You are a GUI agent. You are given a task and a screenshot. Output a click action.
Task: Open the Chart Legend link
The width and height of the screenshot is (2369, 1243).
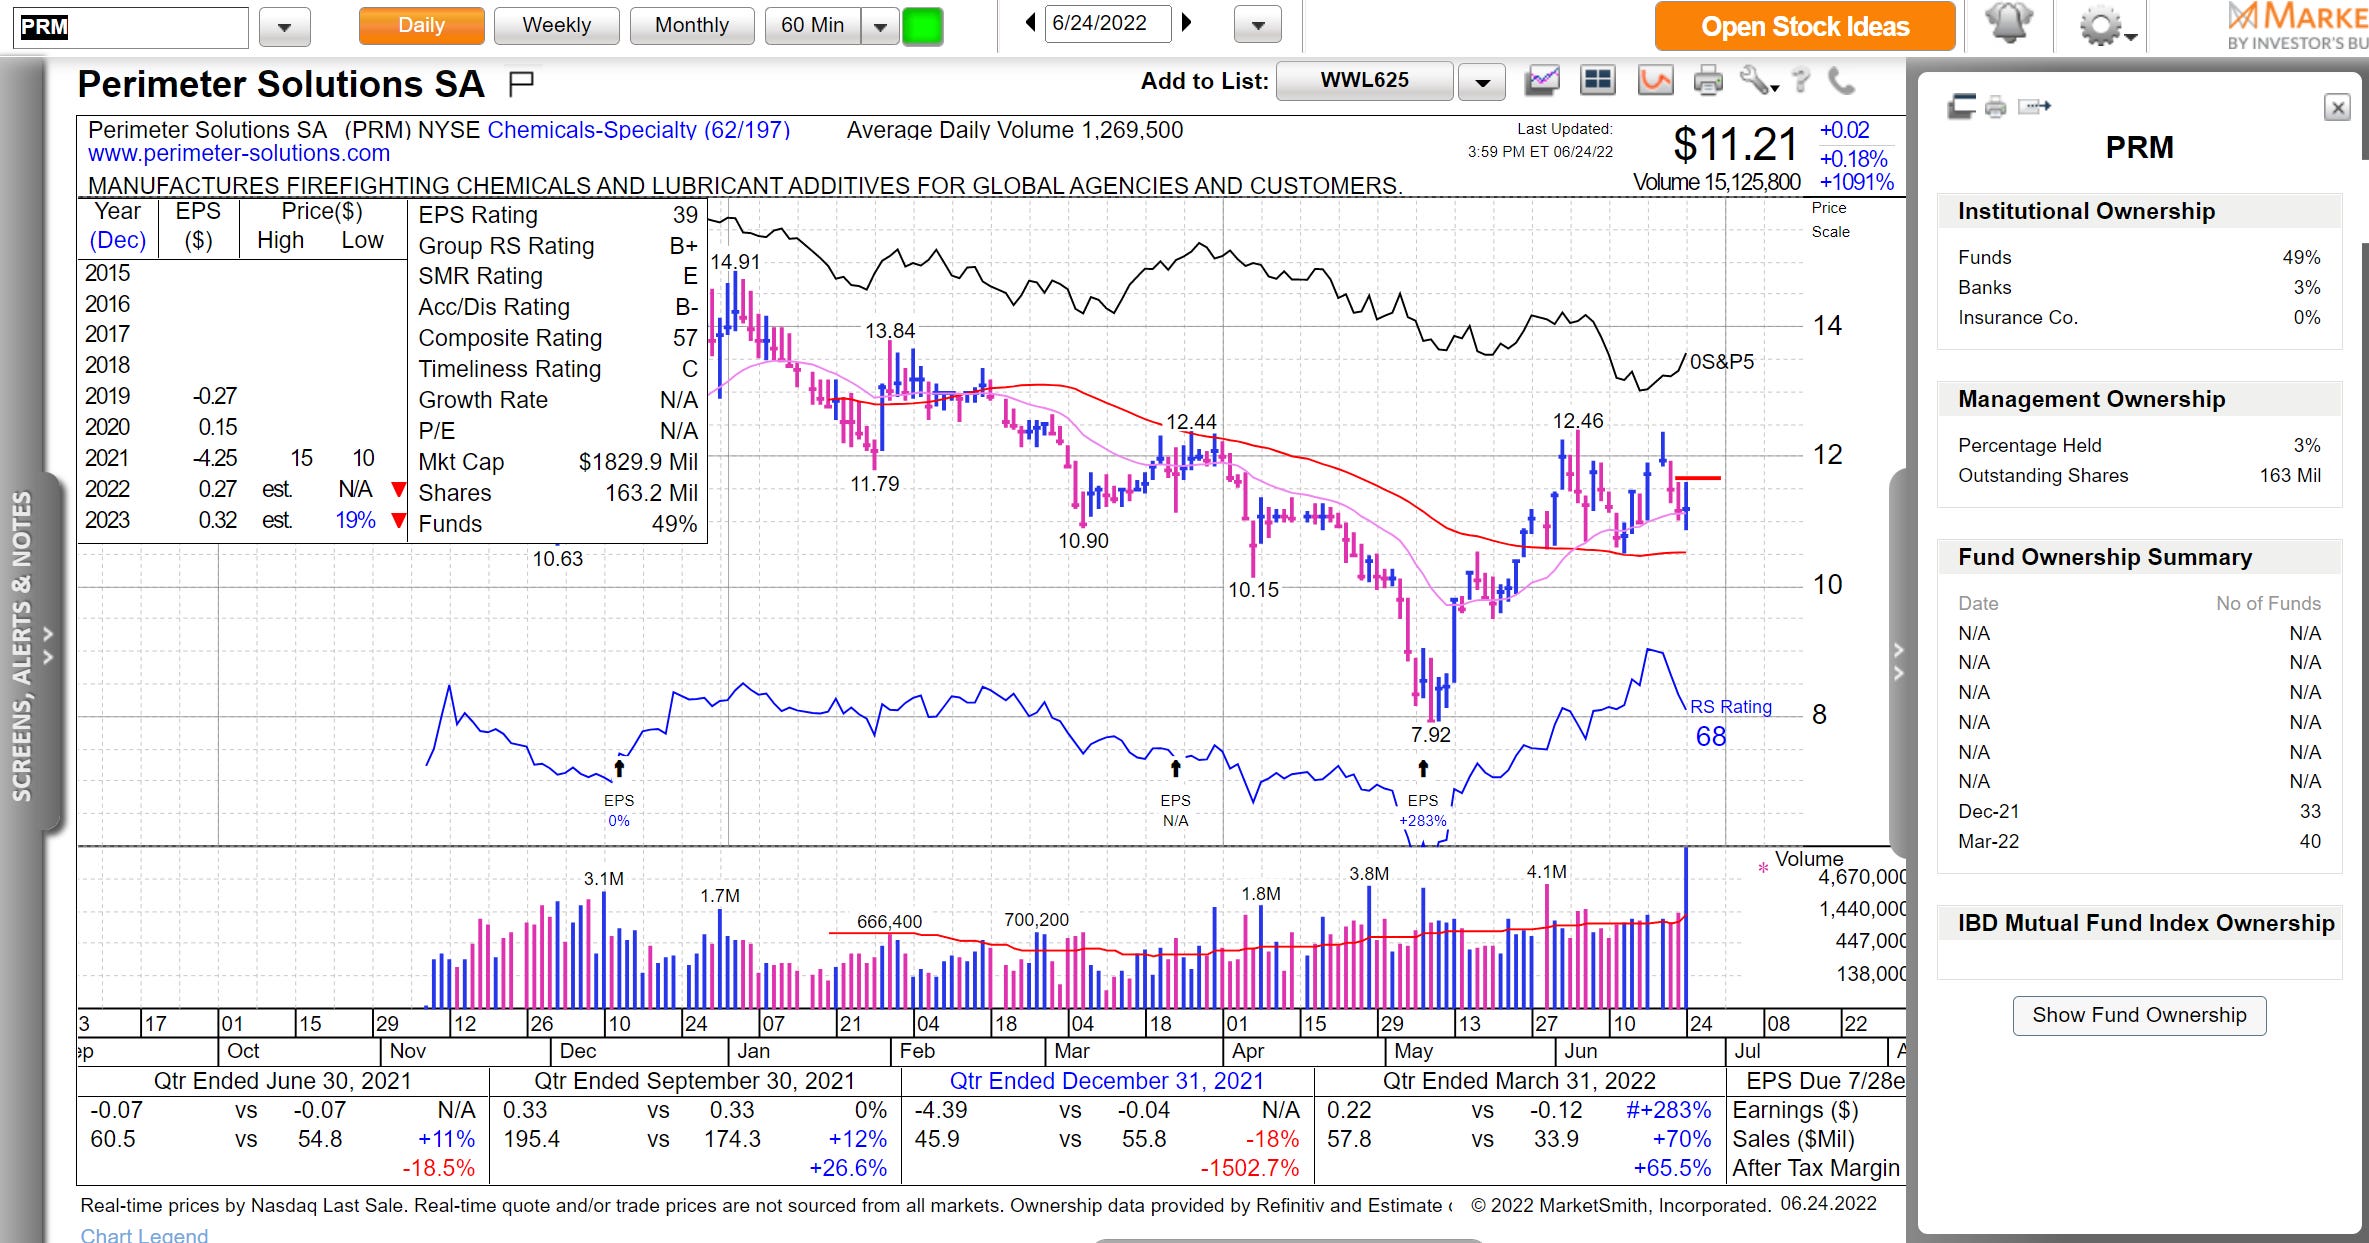(144, 1234)
